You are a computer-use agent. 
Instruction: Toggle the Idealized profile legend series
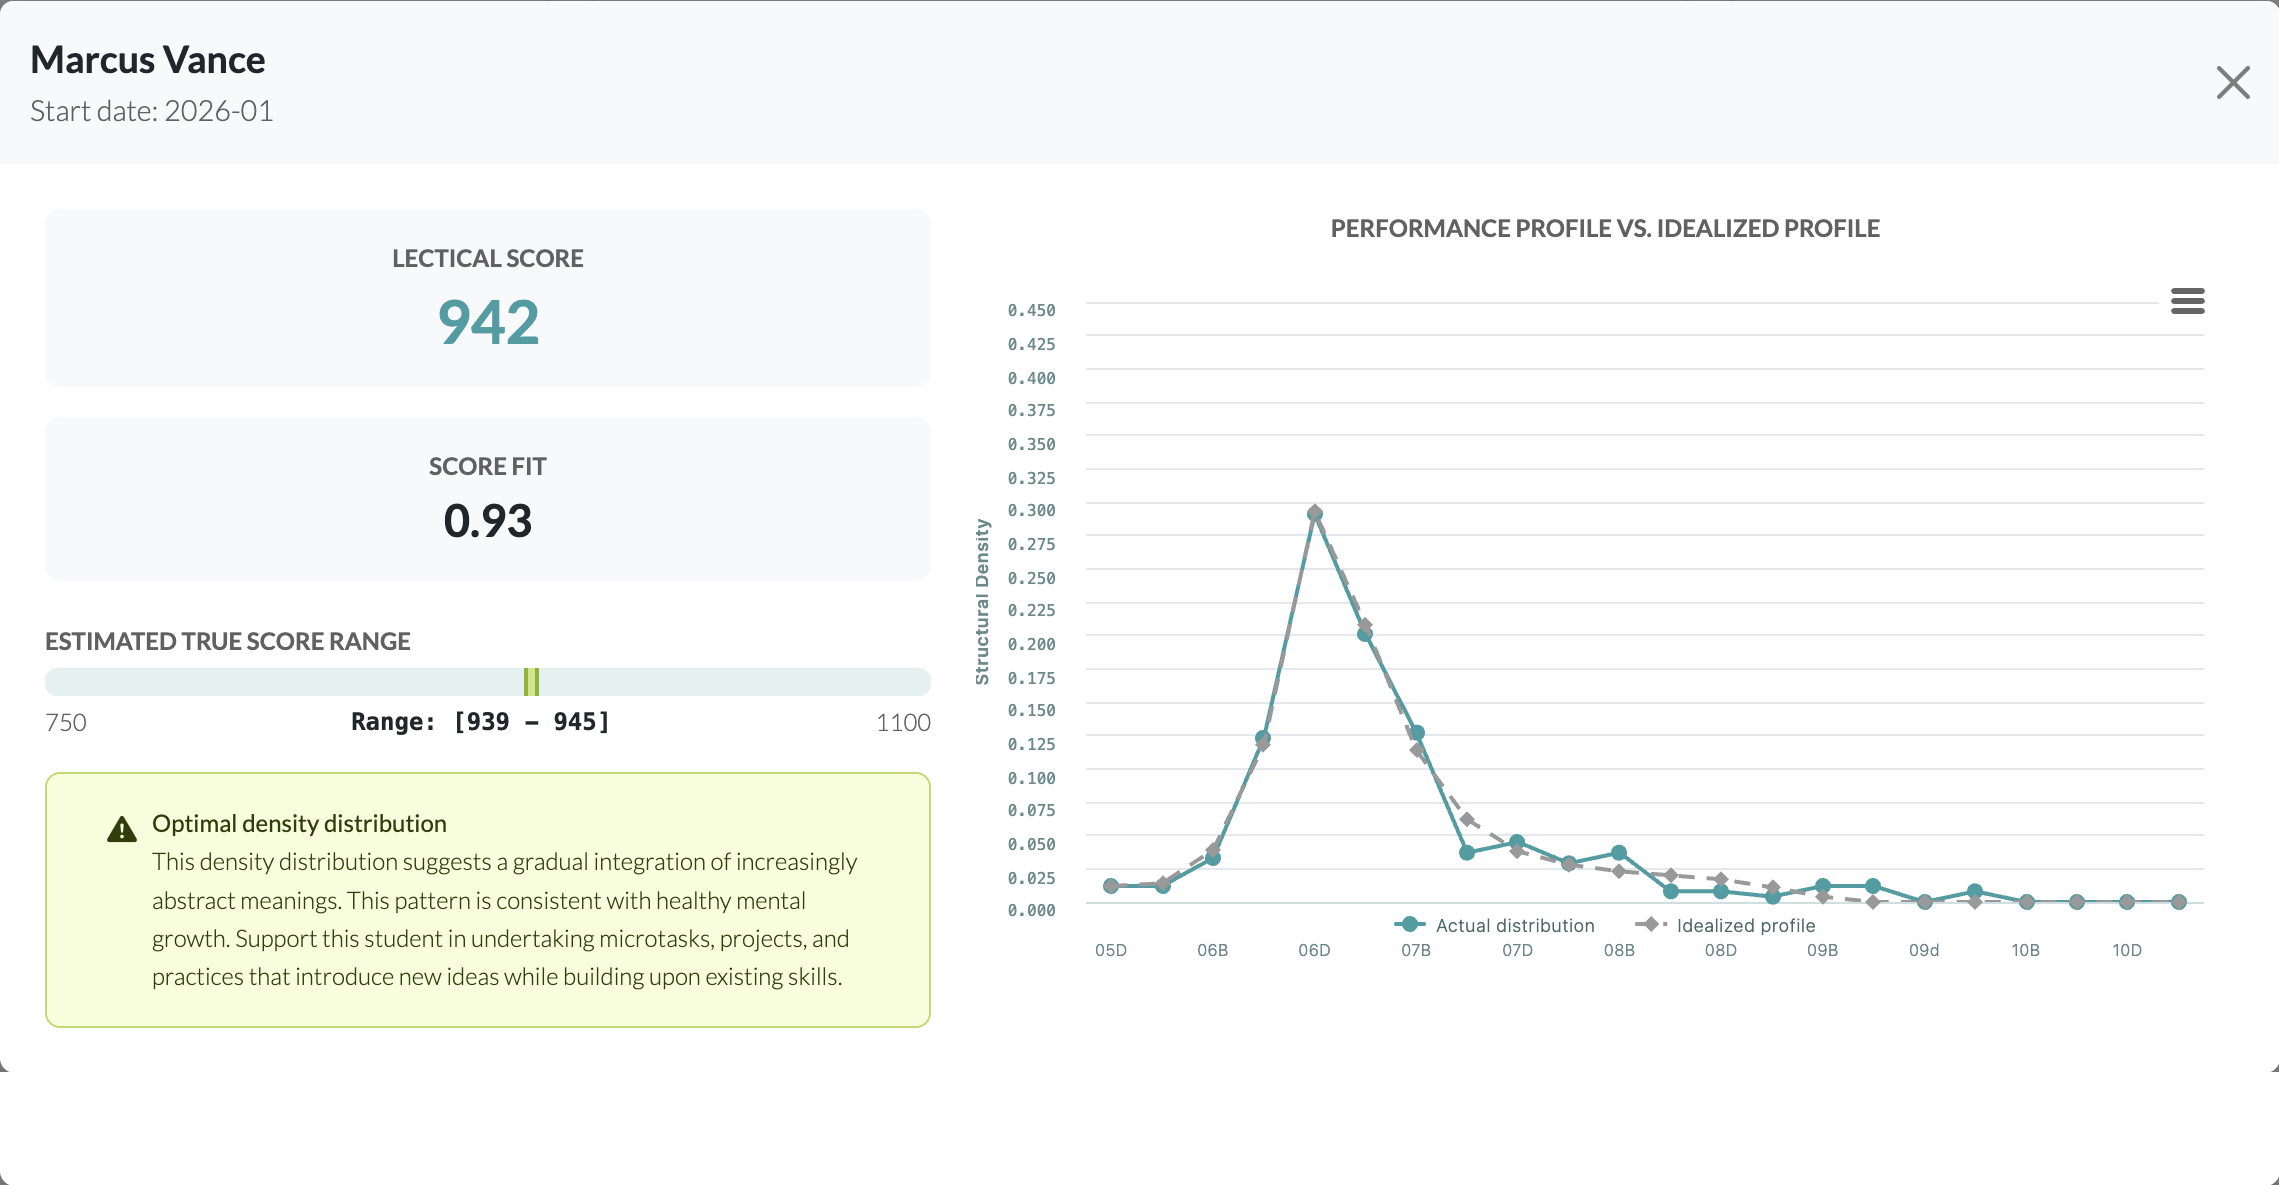coord(1725,925)
